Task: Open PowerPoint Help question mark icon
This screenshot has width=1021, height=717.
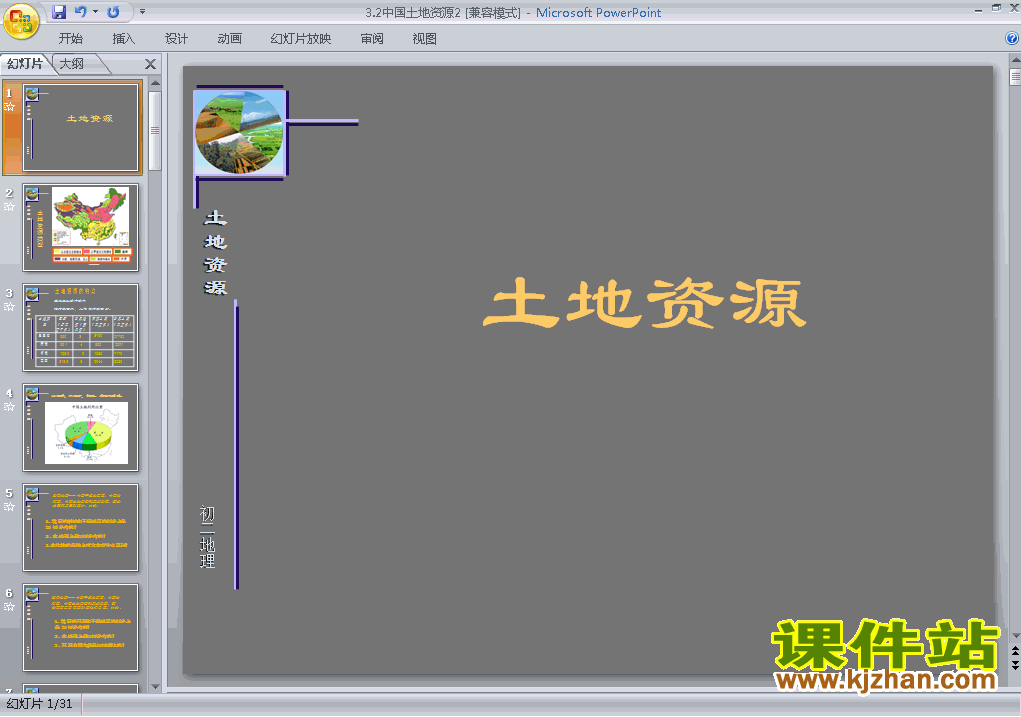Action: pyautogui.click(x=1012, y=38)
